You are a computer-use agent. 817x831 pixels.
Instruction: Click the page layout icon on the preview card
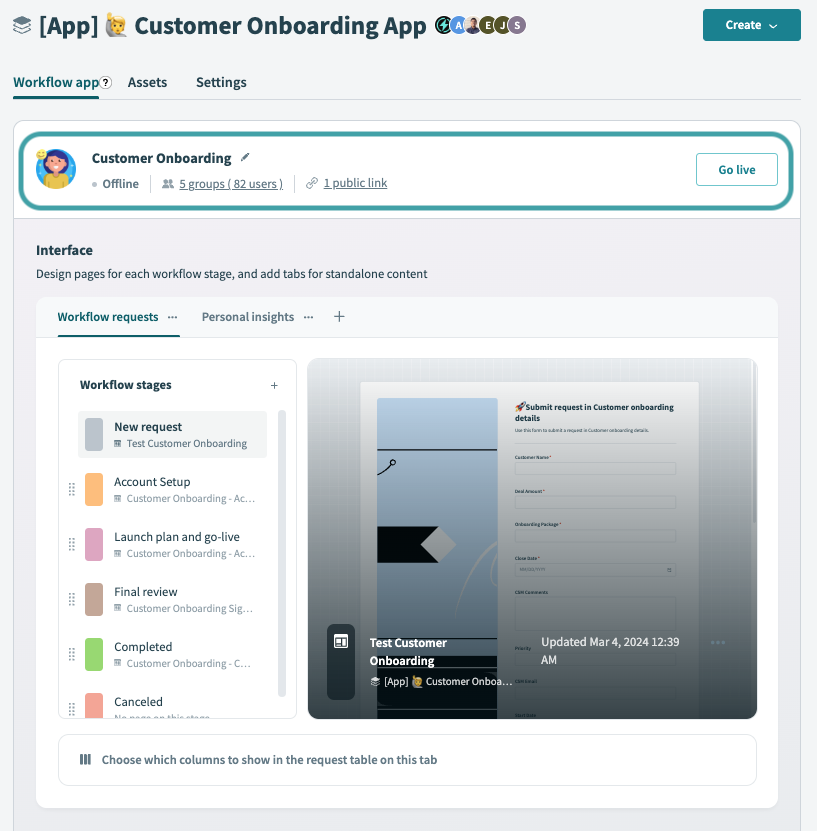point(341,642)
